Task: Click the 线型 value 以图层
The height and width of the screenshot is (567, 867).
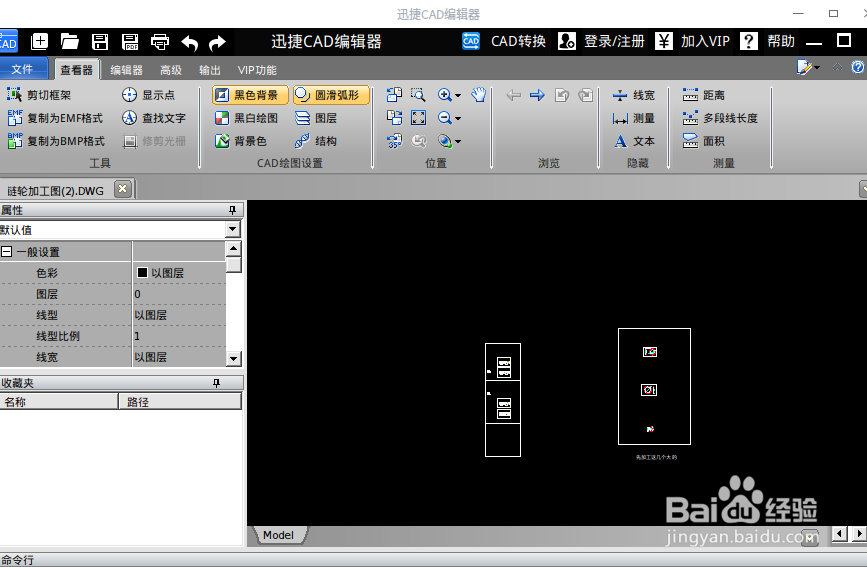Action: click(x=179, y=315)
